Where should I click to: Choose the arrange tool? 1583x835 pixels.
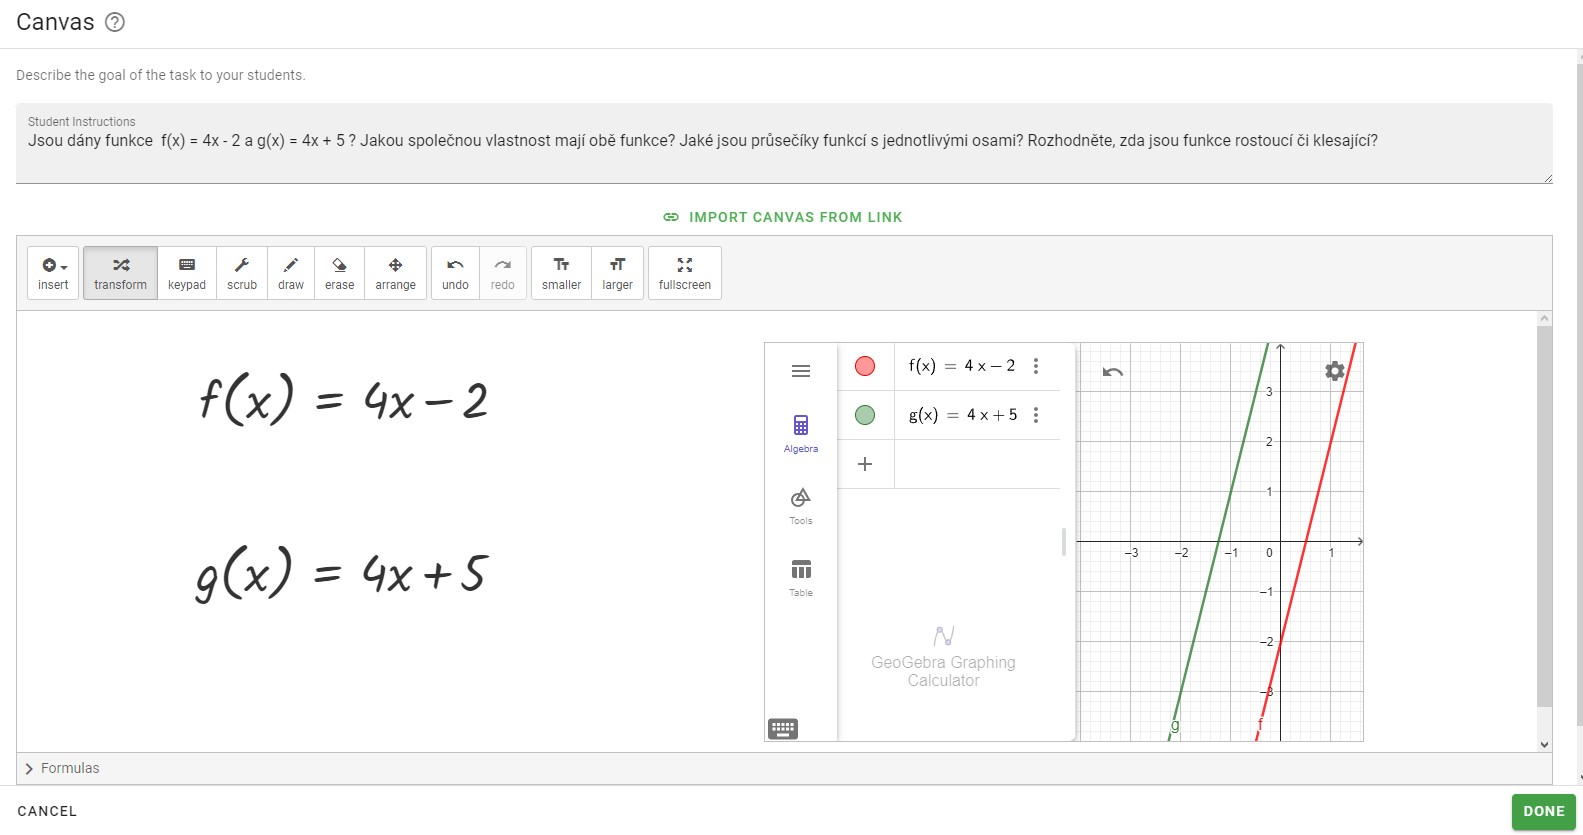pos(396,273)
